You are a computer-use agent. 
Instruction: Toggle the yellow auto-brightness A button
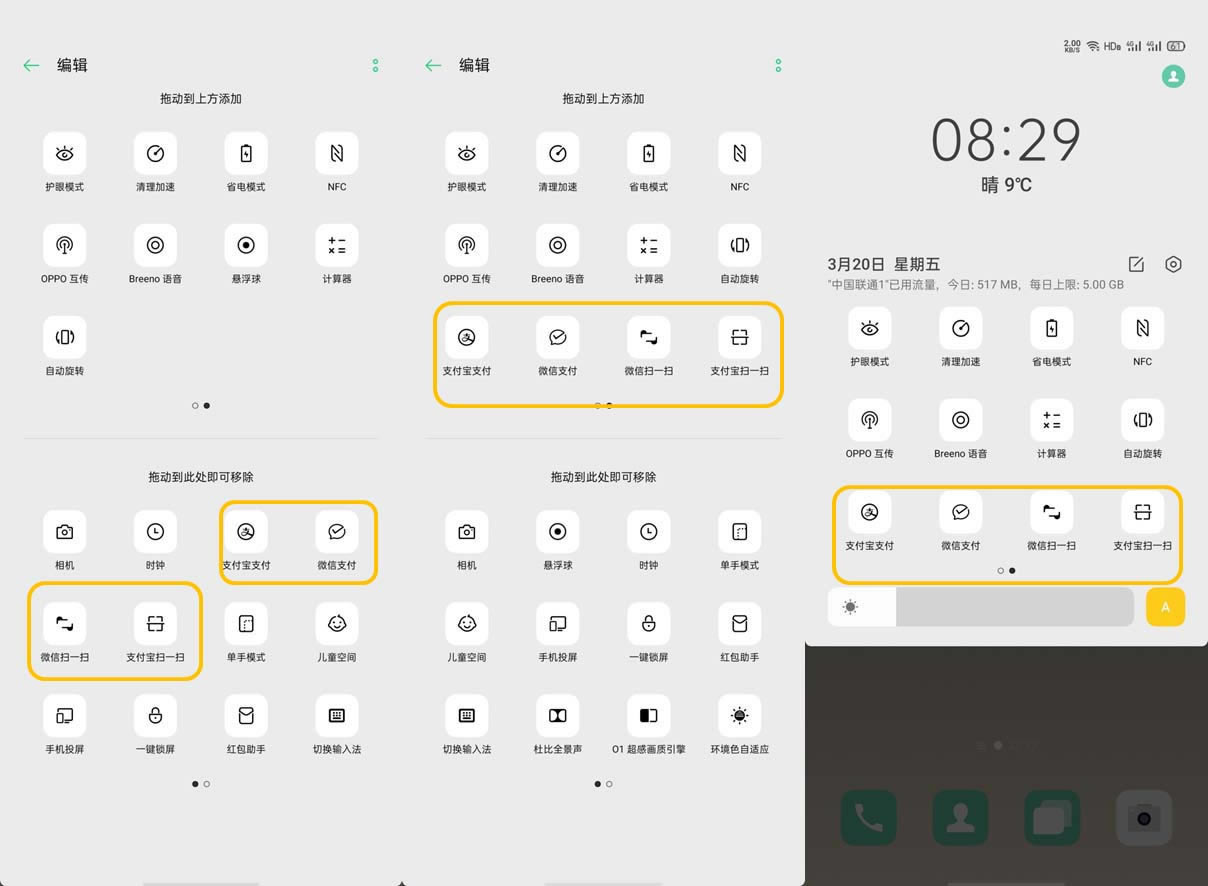pos(1165,607)
